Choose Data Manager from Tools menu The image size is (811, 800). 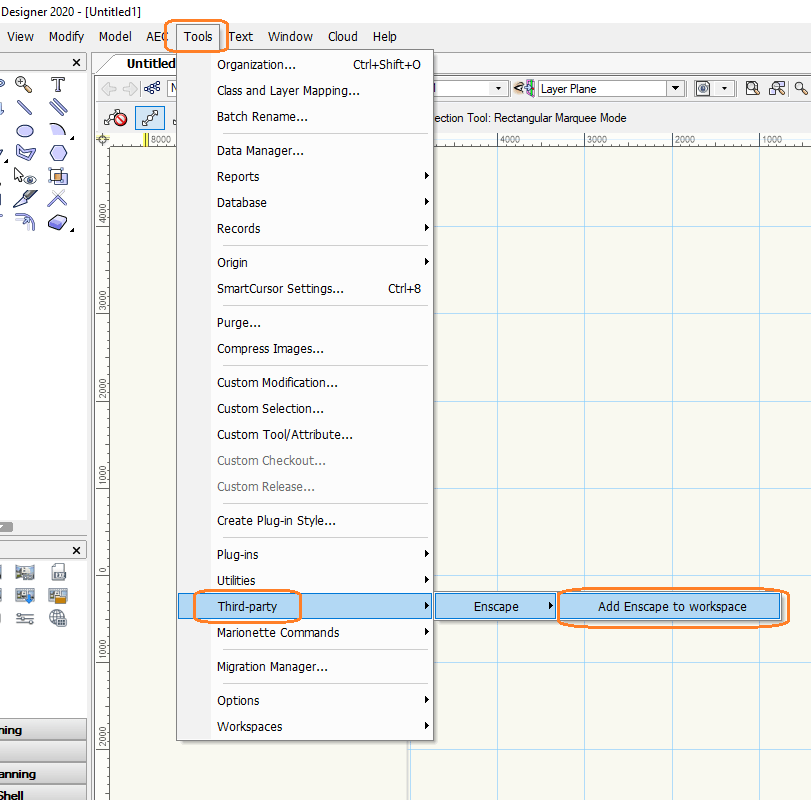[260, 151]
